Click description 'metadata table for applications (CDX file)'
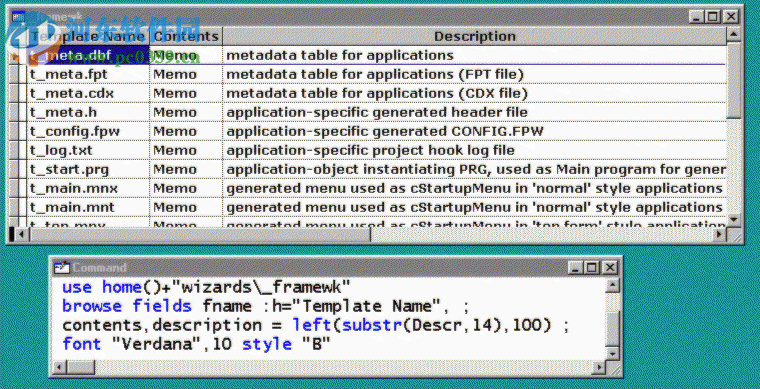Screen dimensions: 760x389 [x=377, y=93]
